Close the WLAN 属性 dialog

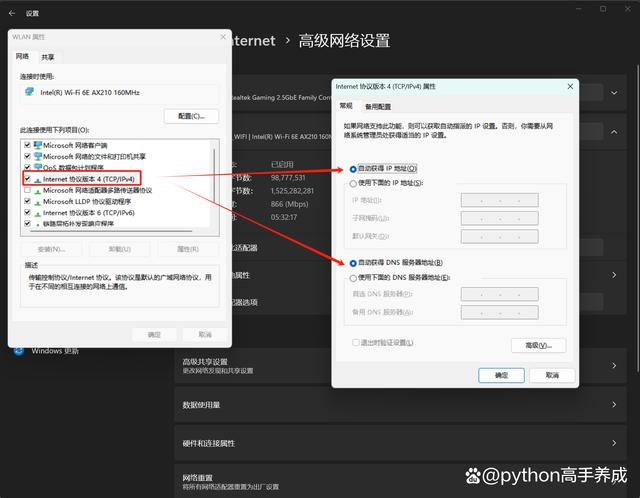coord(223,37)
